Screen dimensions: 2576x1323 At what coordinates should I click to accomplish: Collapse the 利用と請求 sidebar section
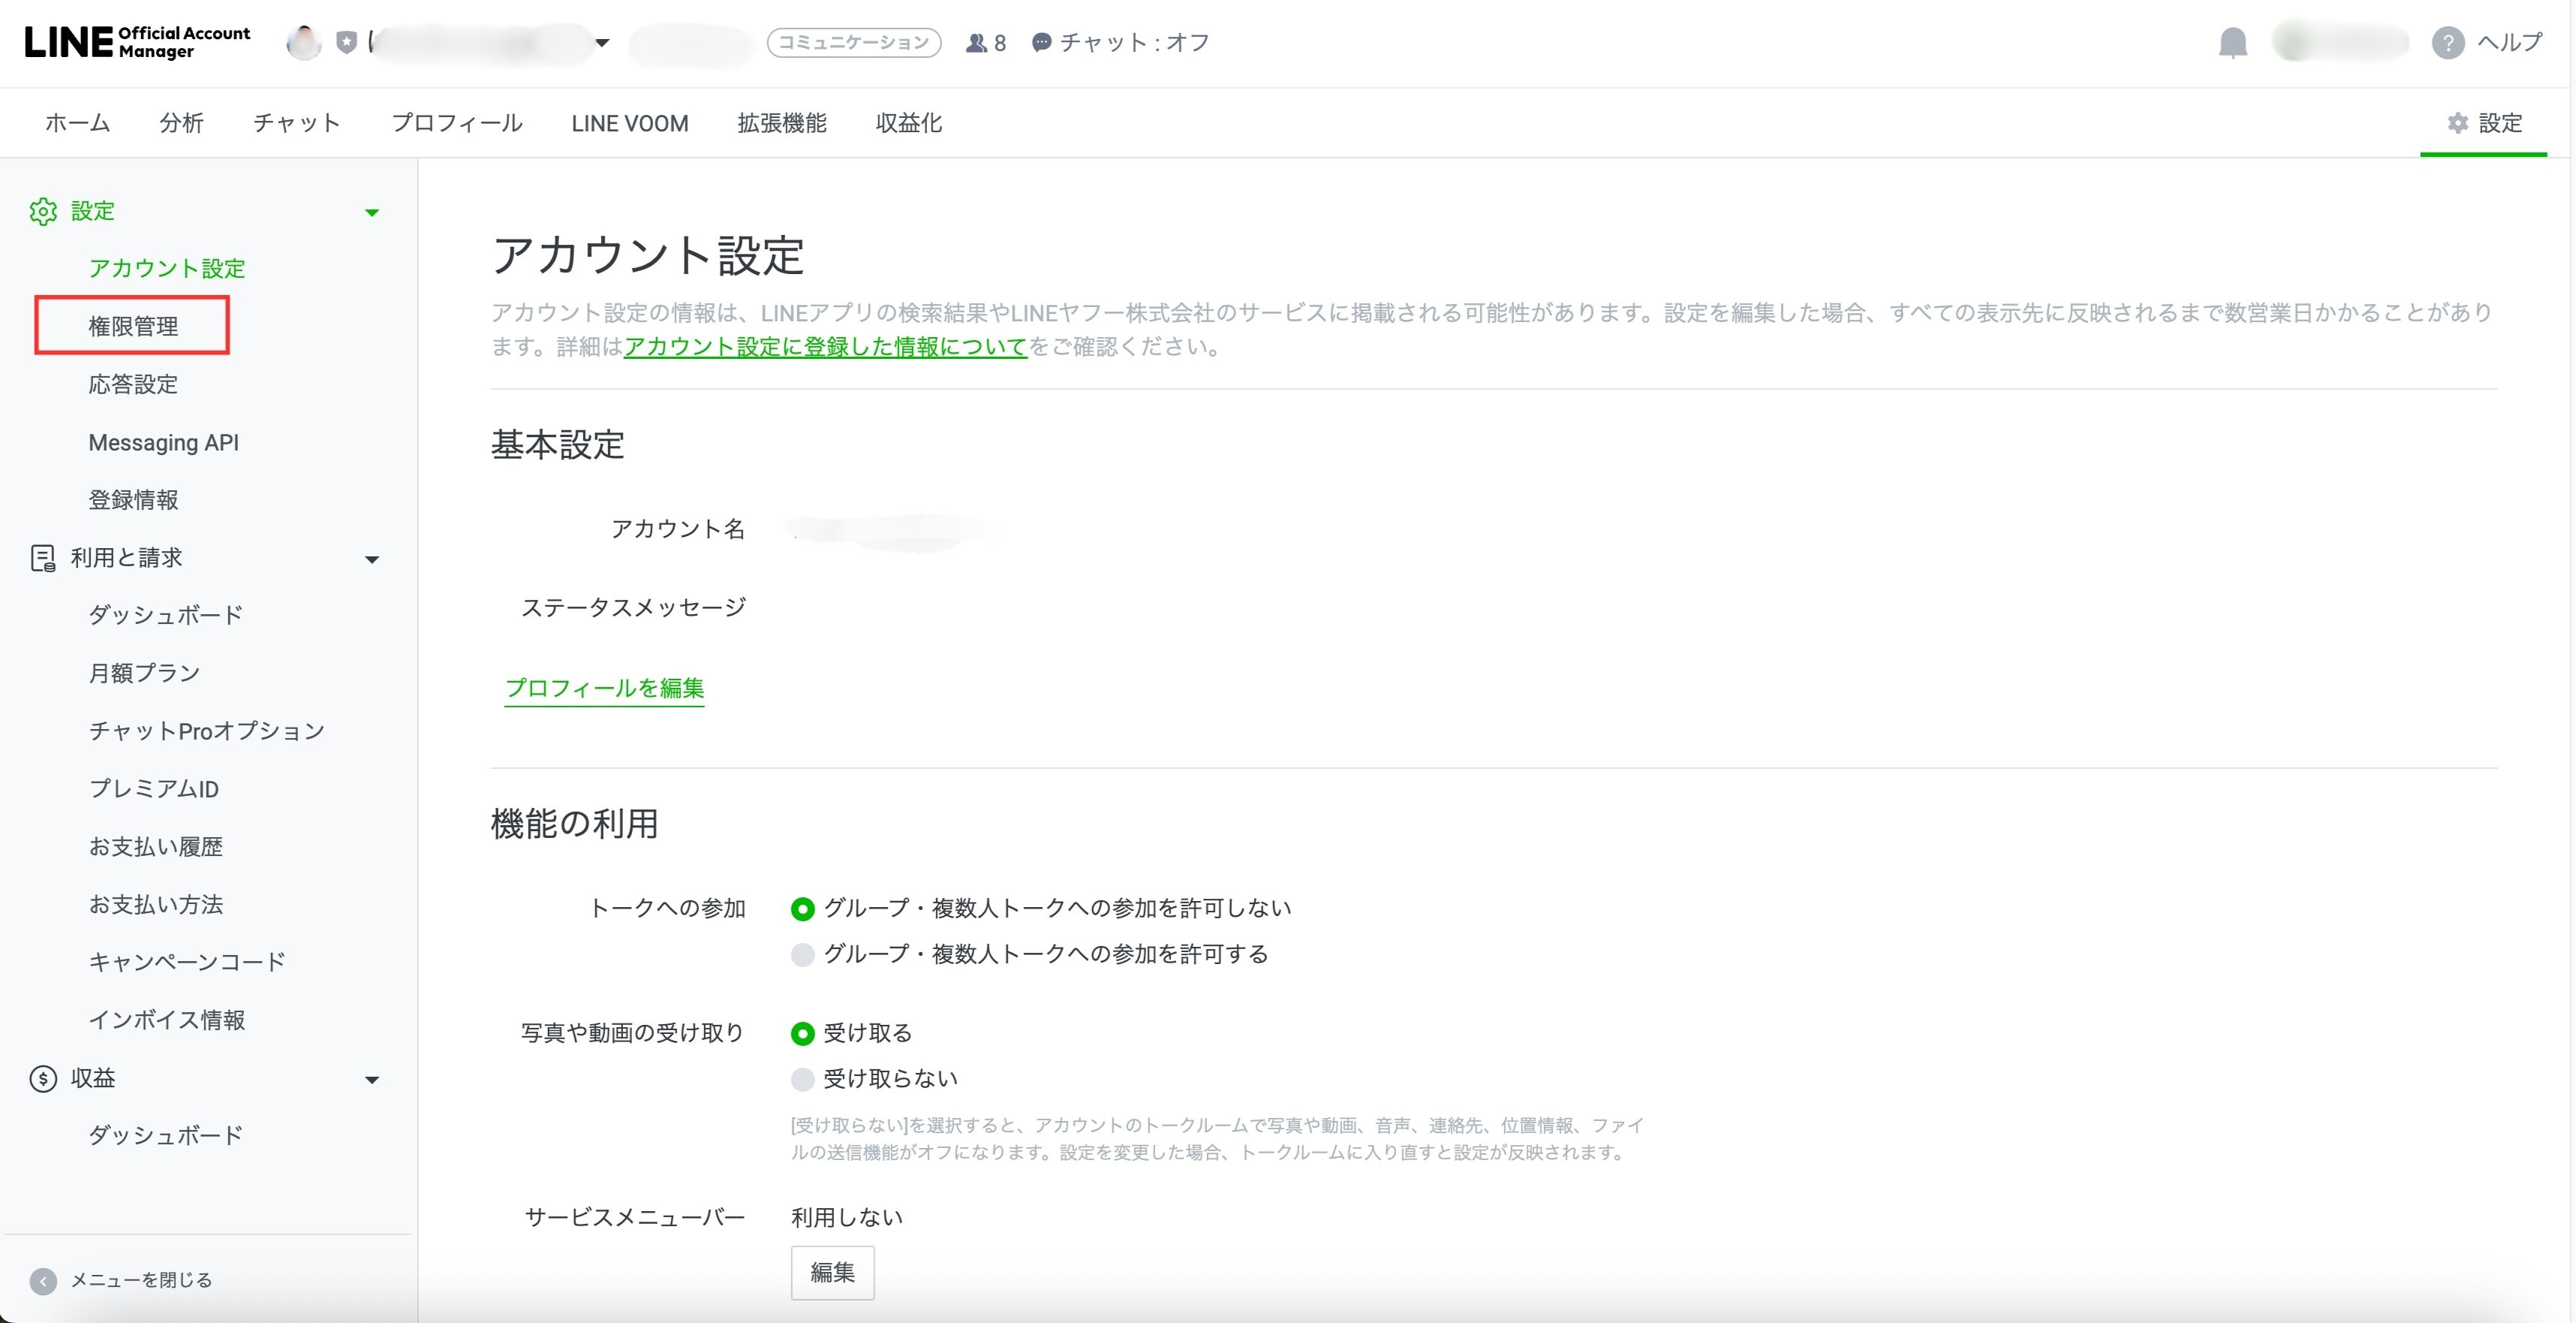372,559
